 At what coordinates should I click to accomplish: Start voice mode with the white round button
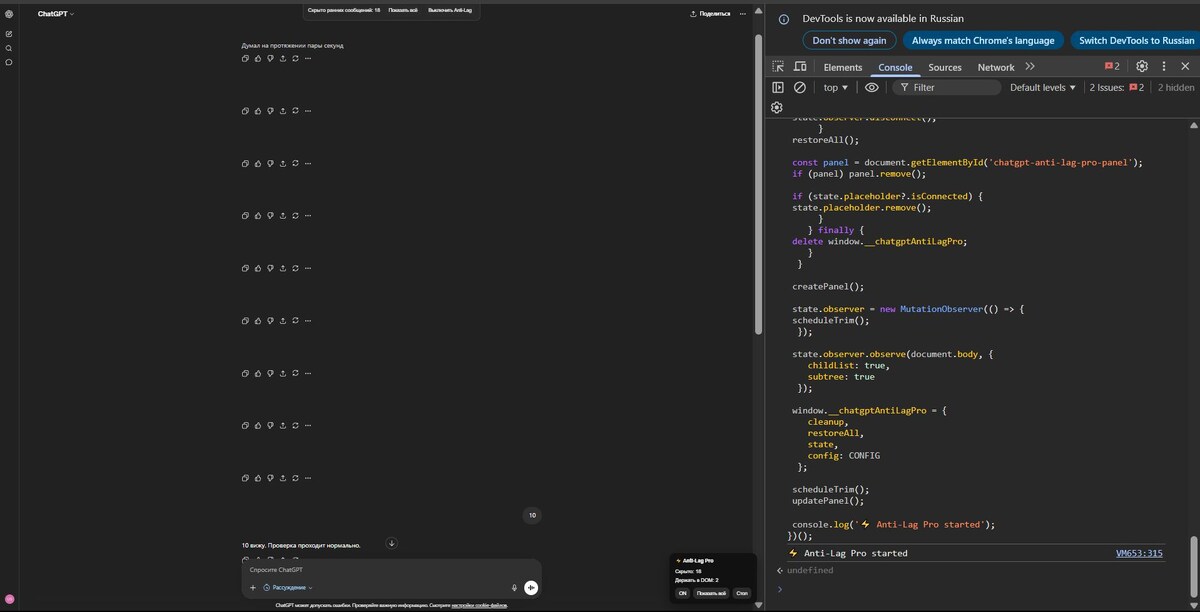pyautogui.click(x=531, y=588)
